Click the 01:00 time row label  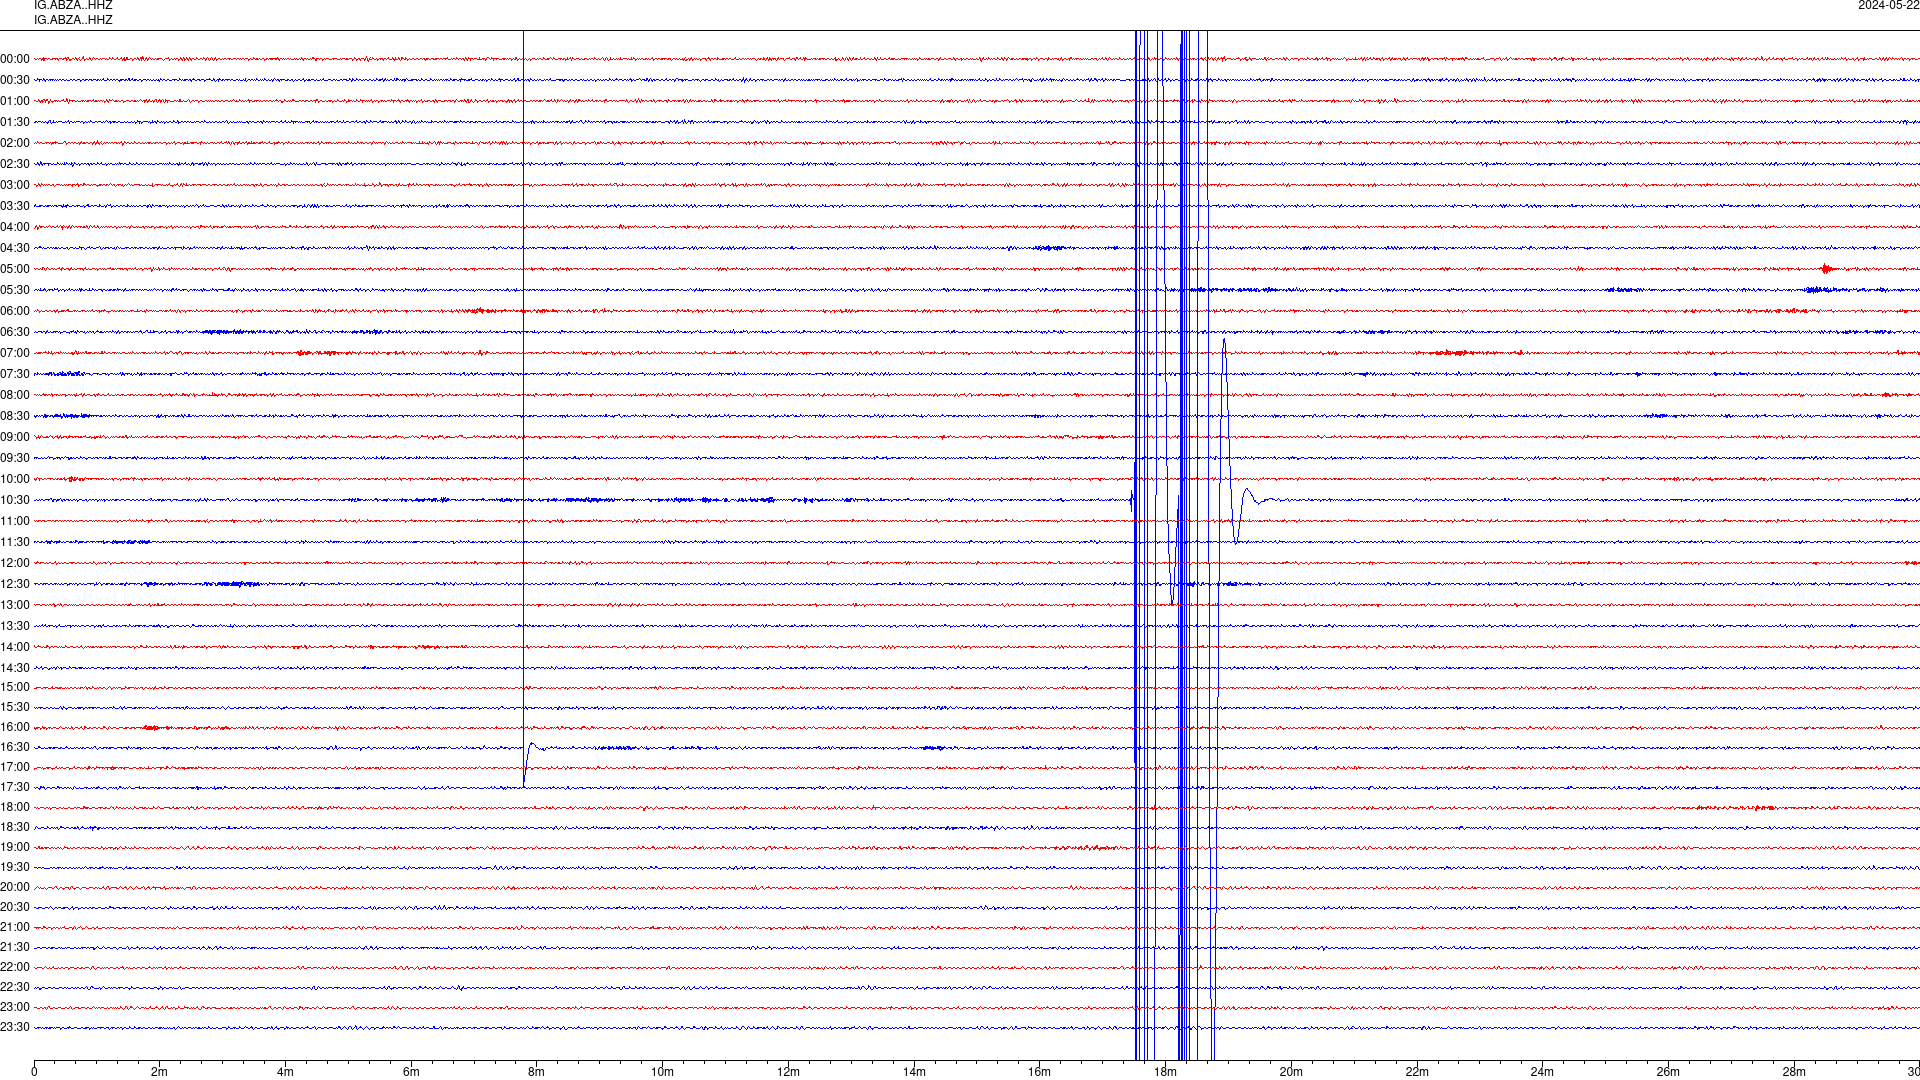tap(15, 101)
